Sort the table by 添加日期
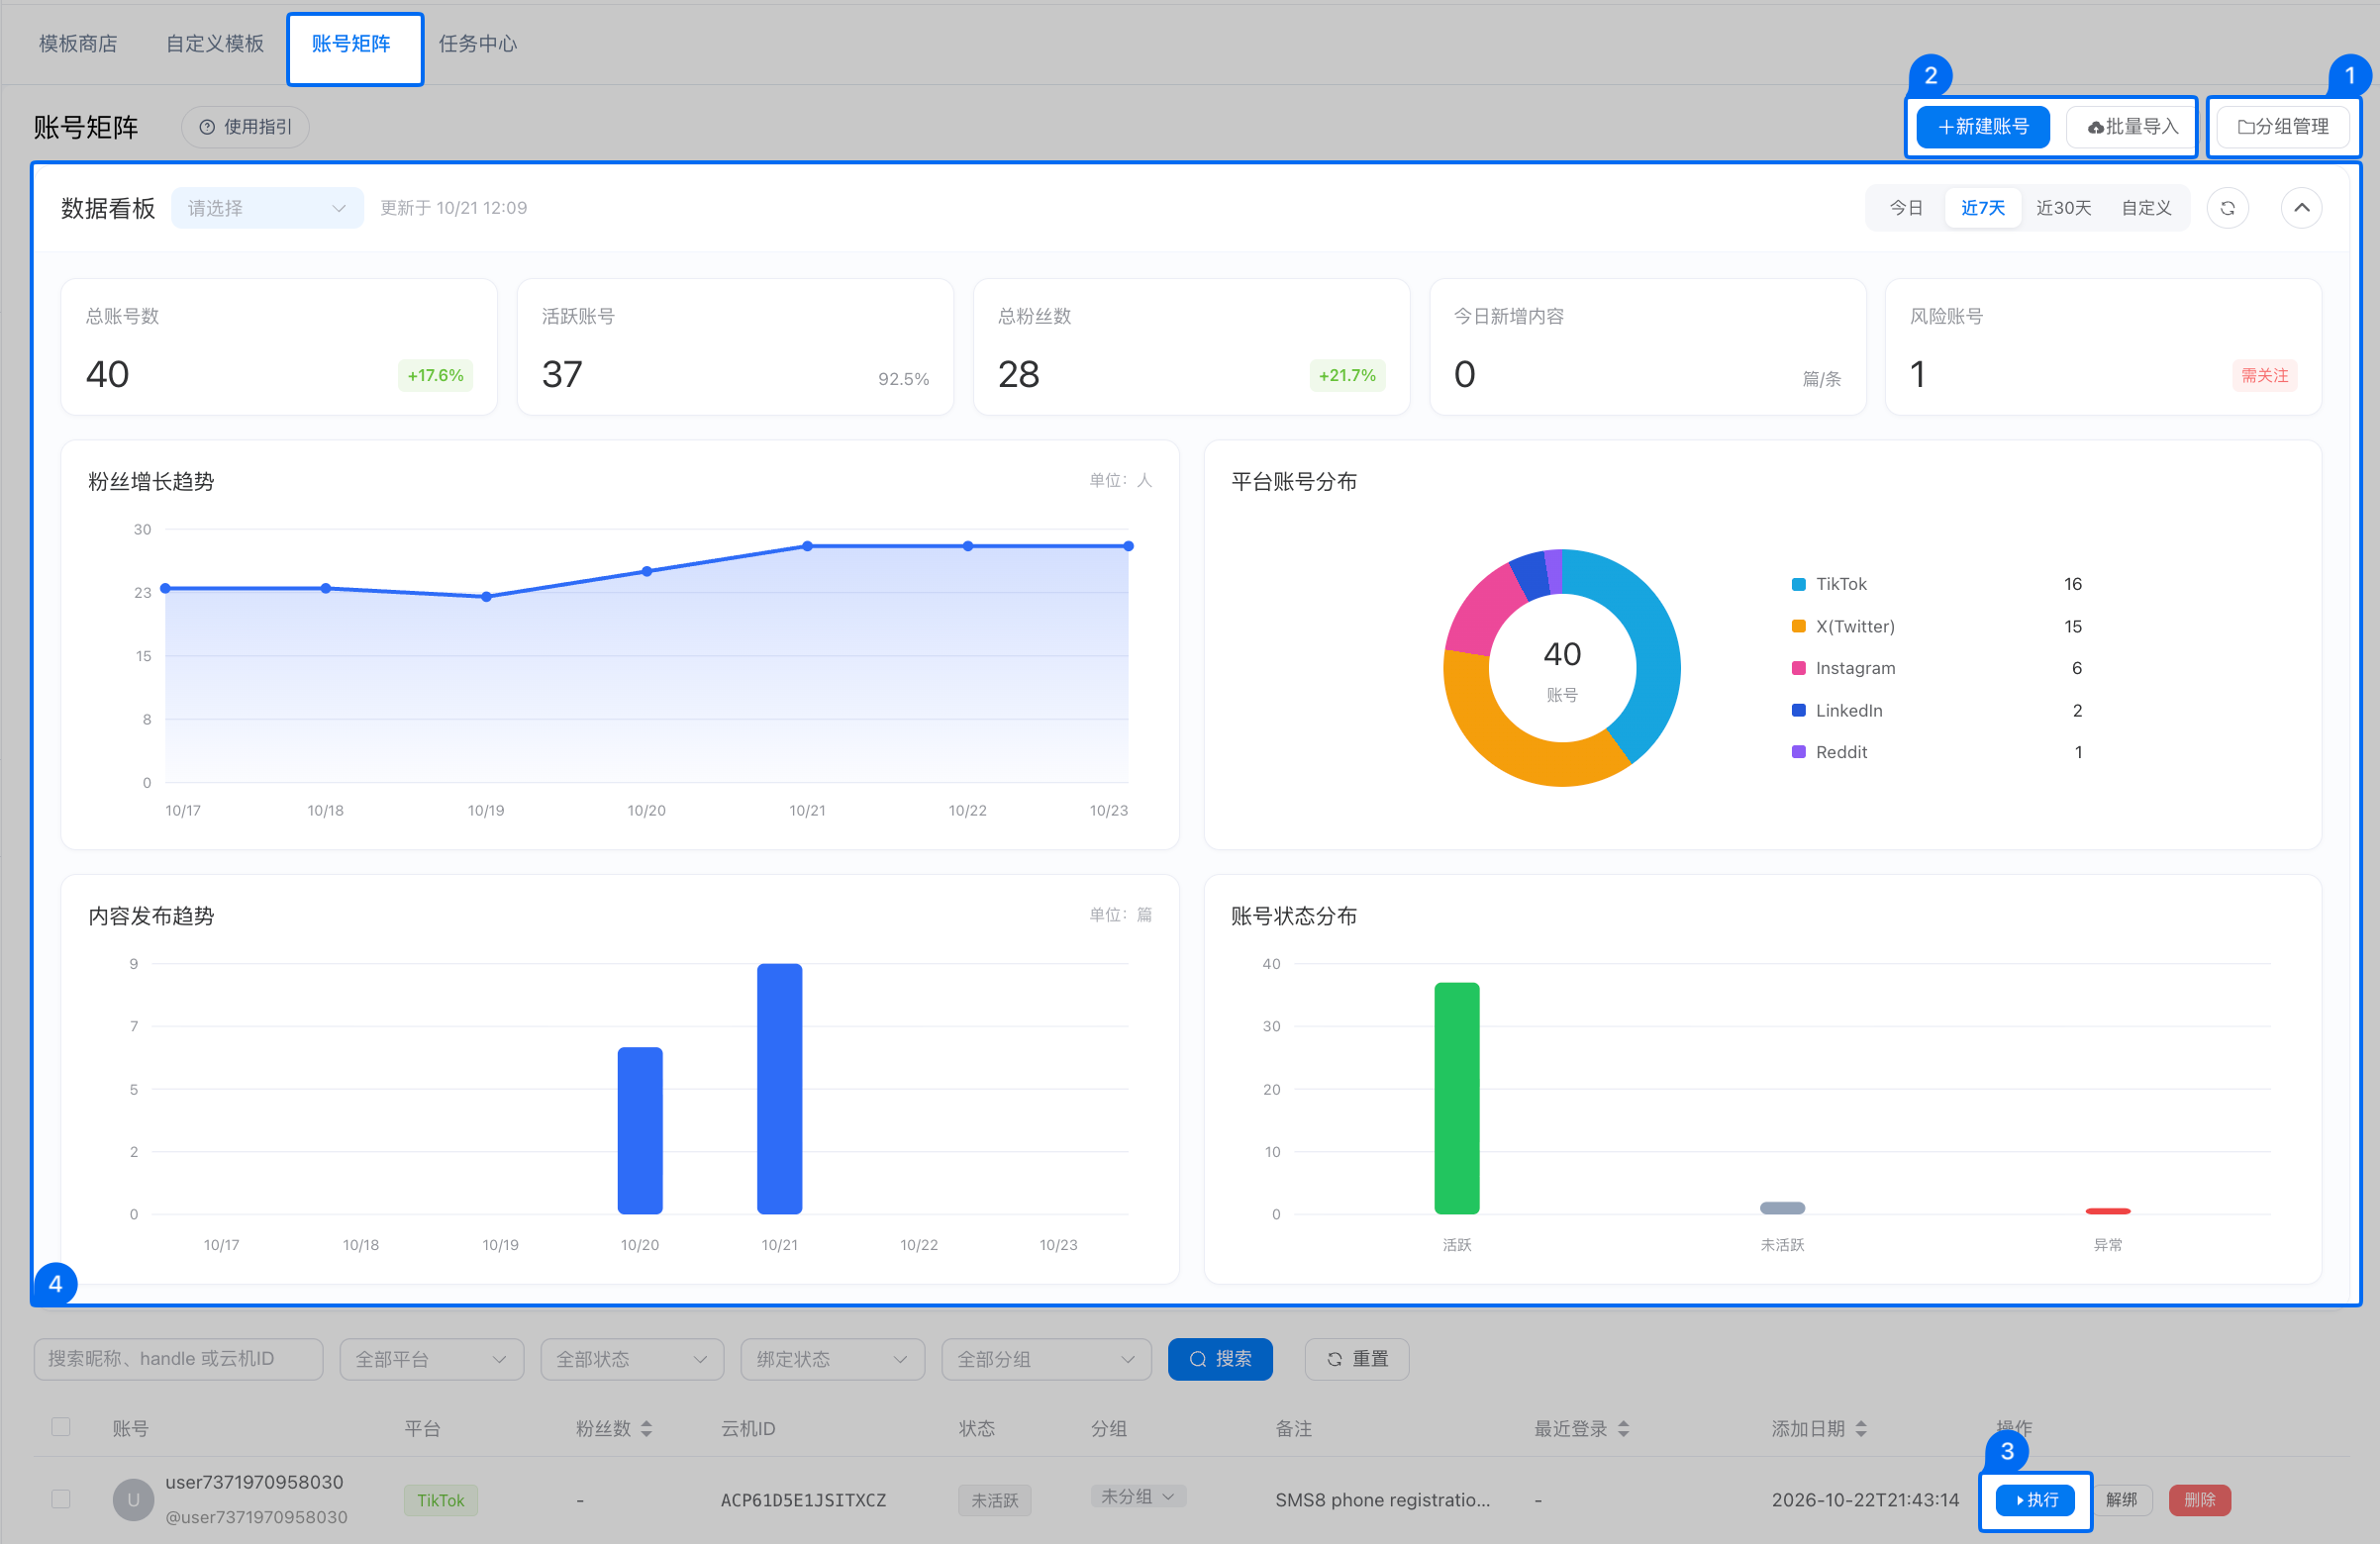The image size is (2380, 1544). coord(1861,1429)
